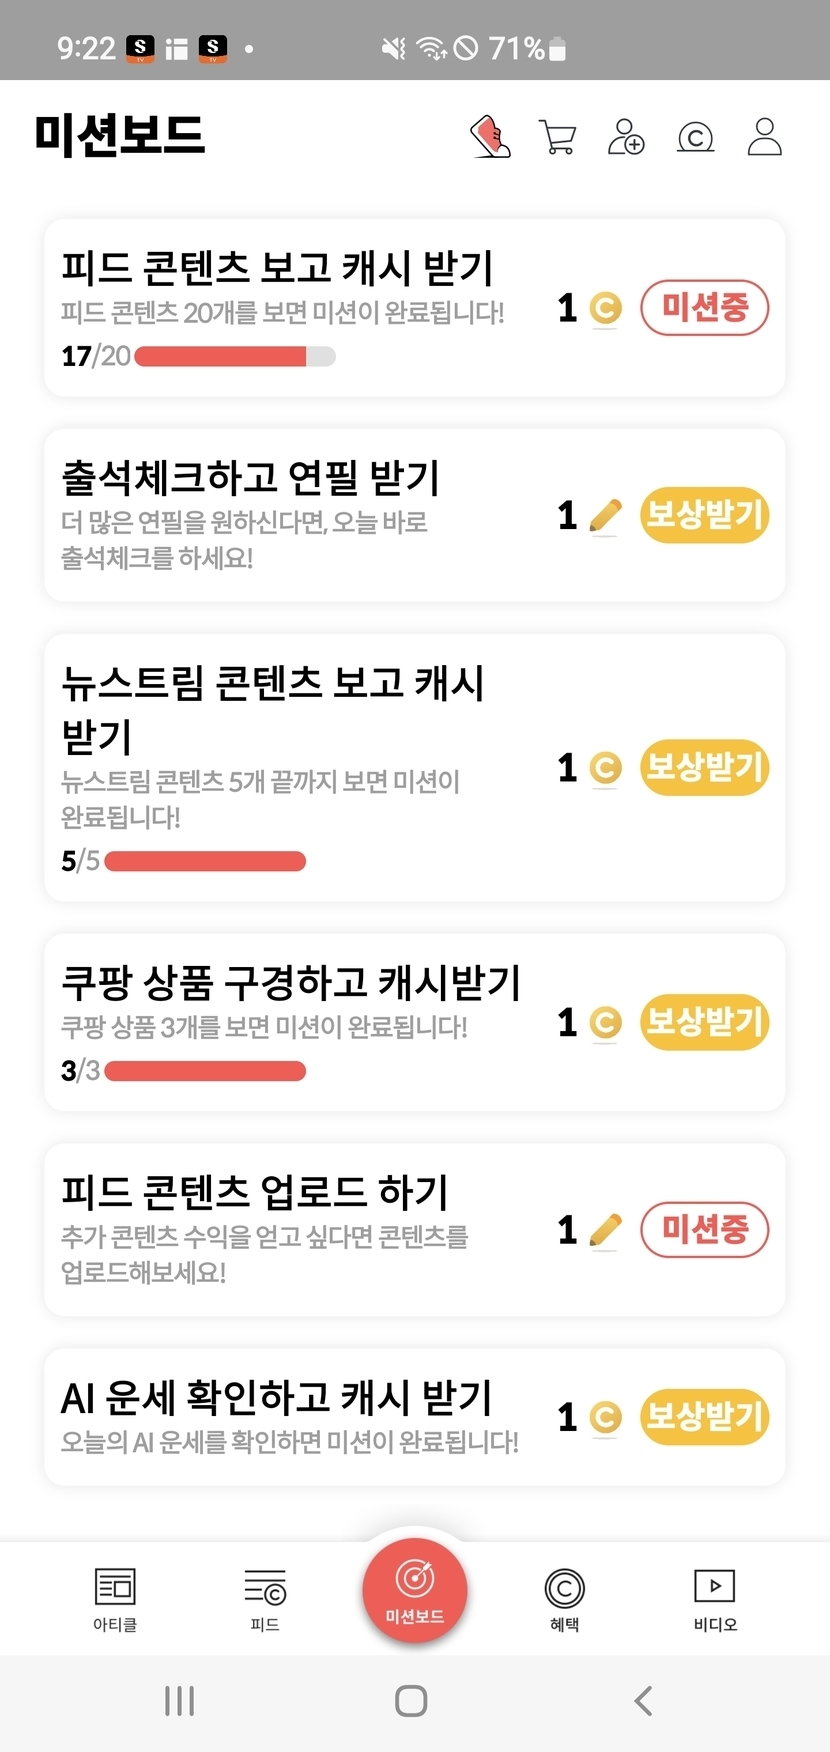Open the user profile icon

coord(765,137)
